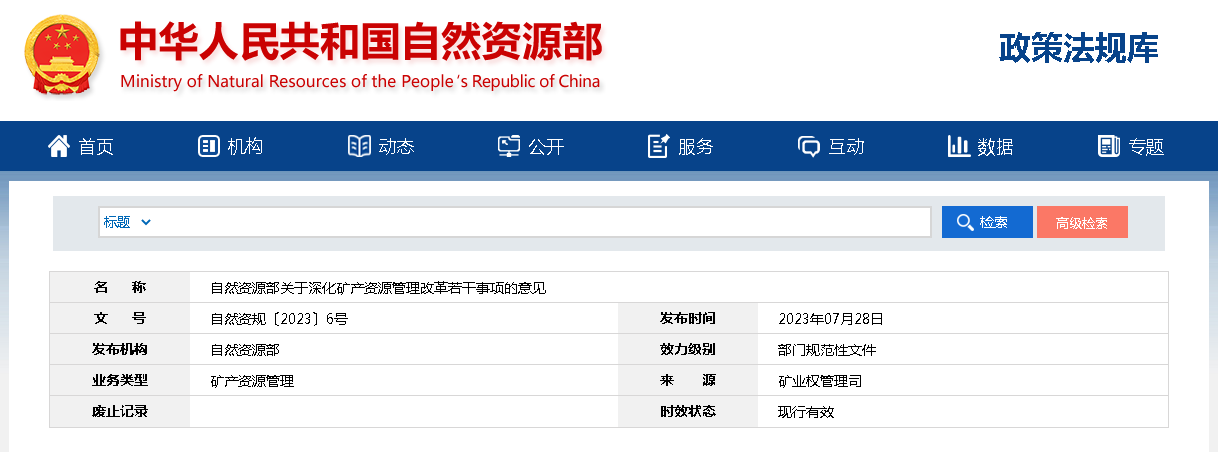Click the 动态 open book icon
Viewport: 1218px width, 452px height.
[359, 146]
